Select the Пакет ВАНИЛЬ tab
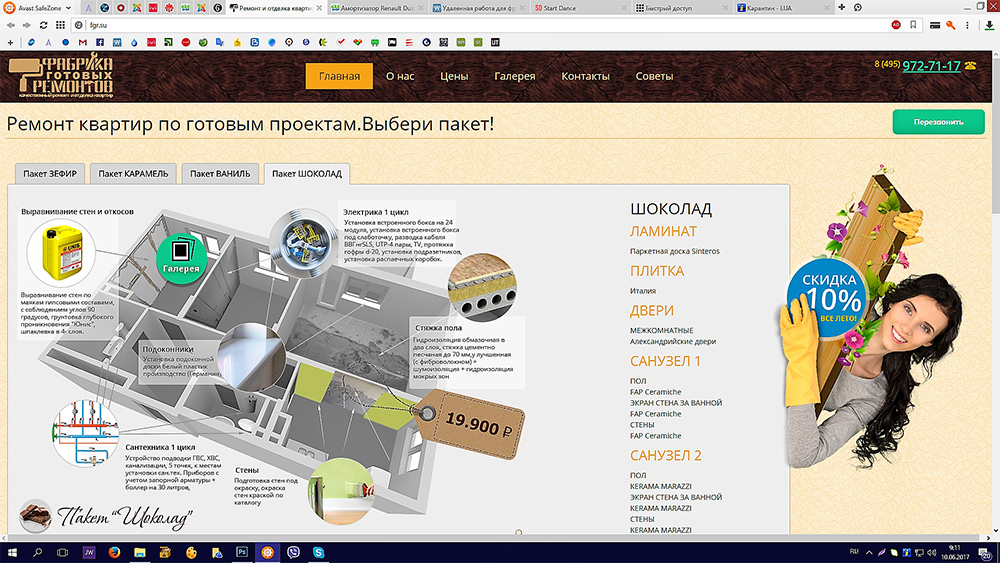The height and width of the screenshot is (563, 1000). 221,173
